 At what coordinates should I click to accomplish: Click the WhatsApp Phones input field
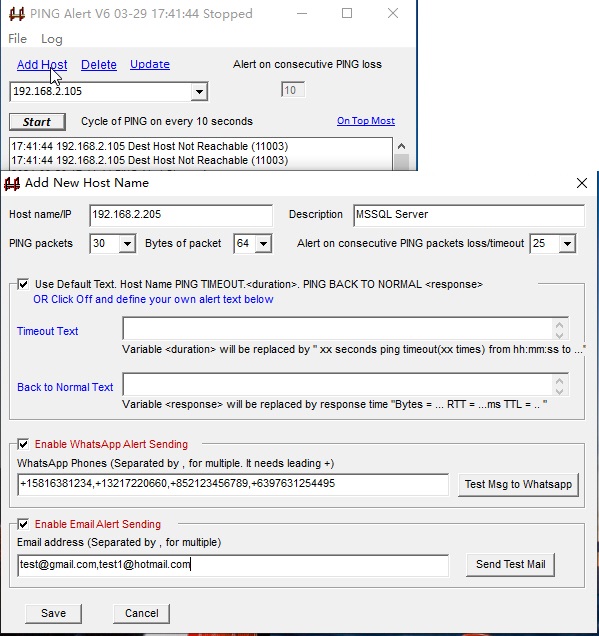pos(233,484)
